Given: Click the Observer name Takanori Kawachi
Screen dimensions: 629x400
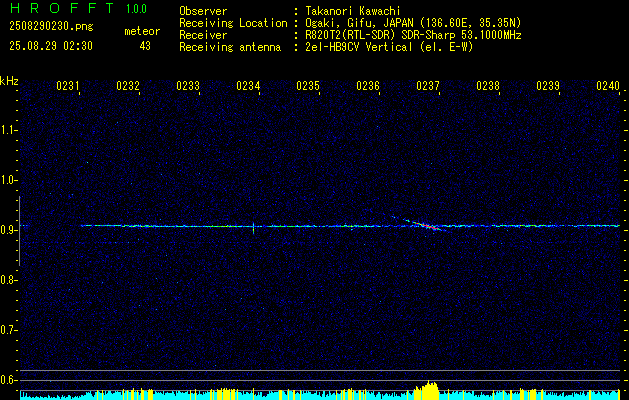Looking at the screenshot, I should click(x=353, y=11).
